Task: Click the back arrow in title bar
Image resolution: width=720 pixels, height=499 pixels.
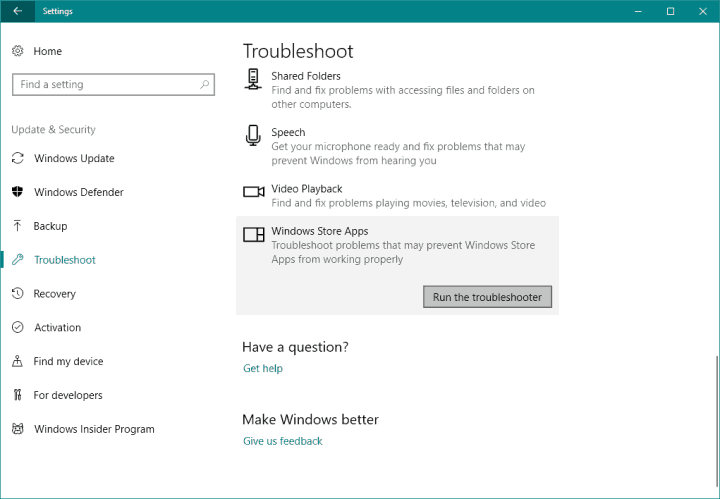Action: [17, 11]
